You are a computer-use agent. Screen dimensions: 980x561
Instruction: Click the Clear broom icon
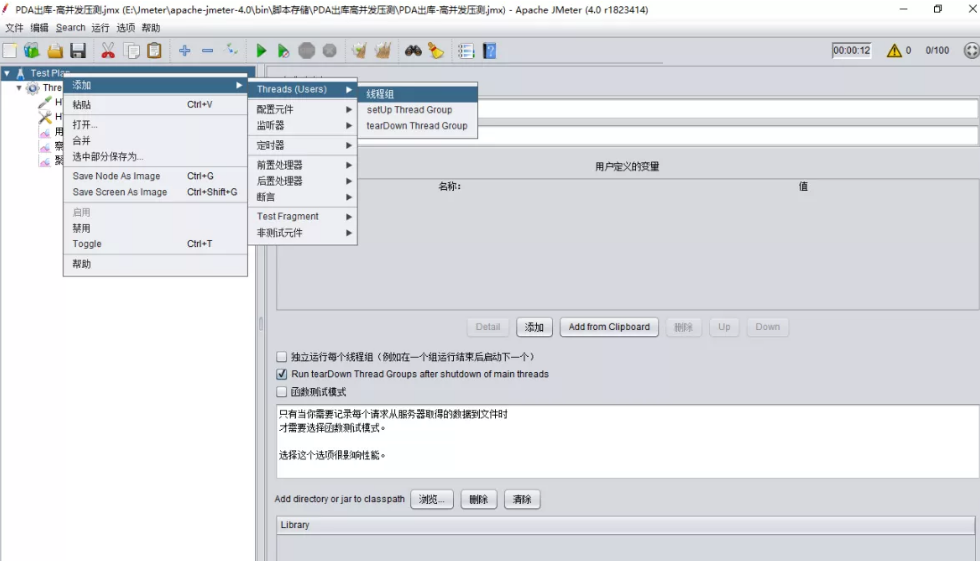coord(359,51)
